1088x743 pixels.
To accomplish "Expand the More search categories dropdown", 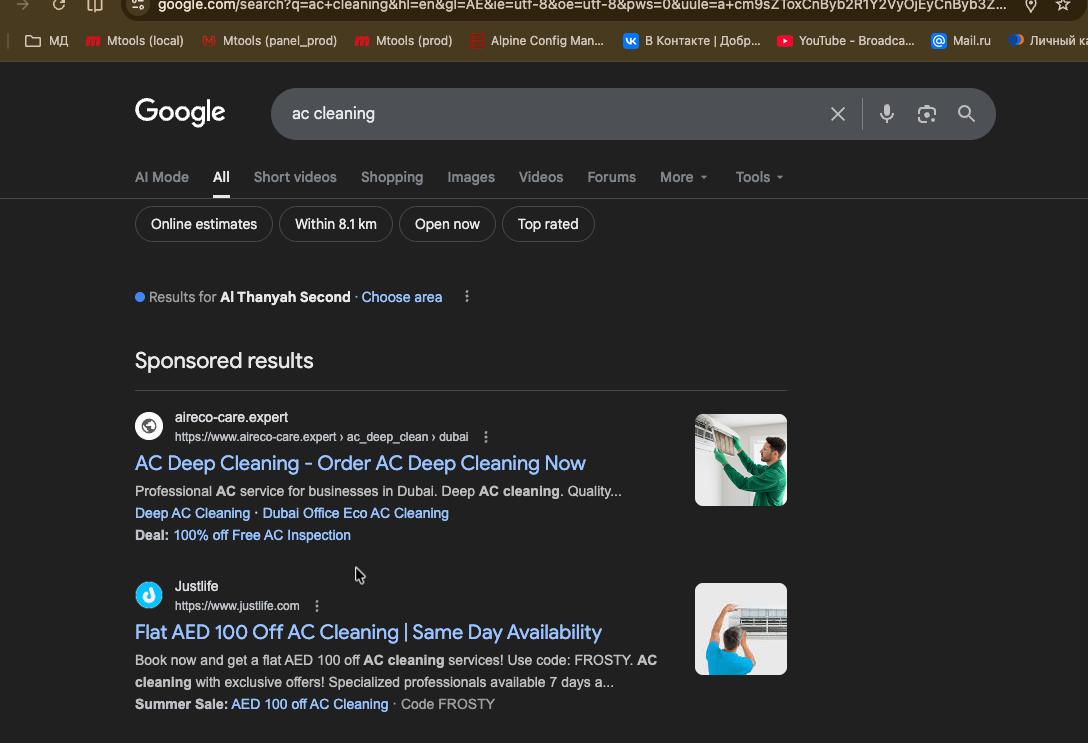I will click(683, 177).
